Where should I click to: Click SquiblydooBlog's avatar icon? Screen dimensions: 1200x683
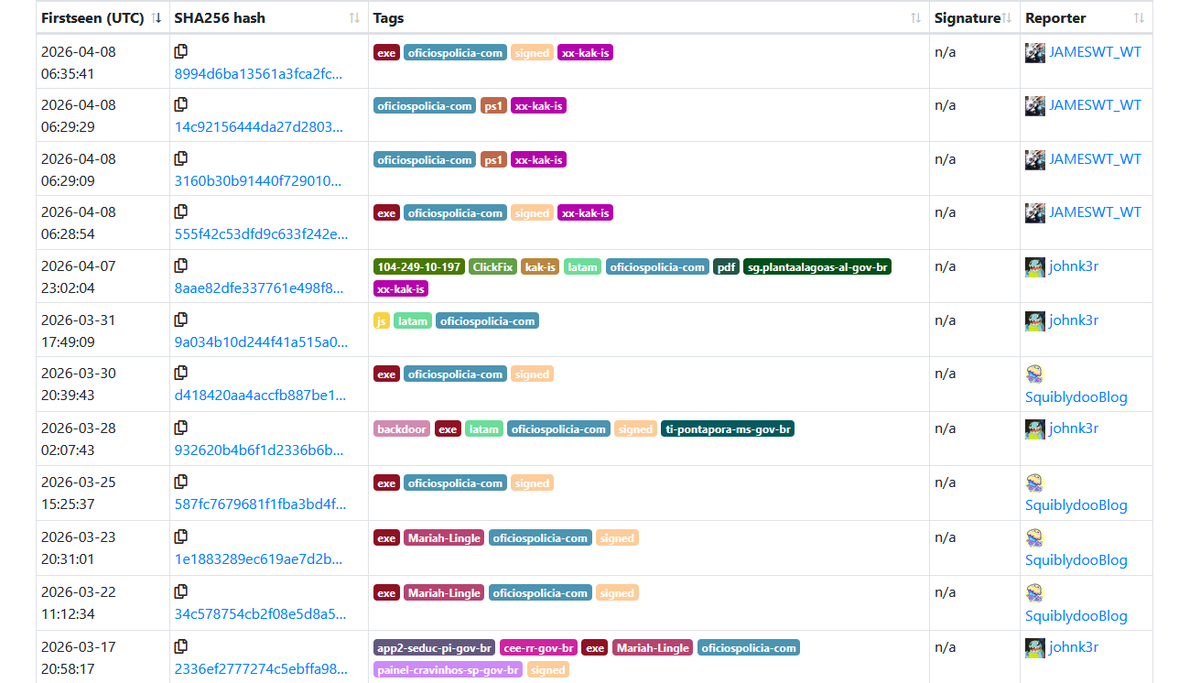point(1034,368)
